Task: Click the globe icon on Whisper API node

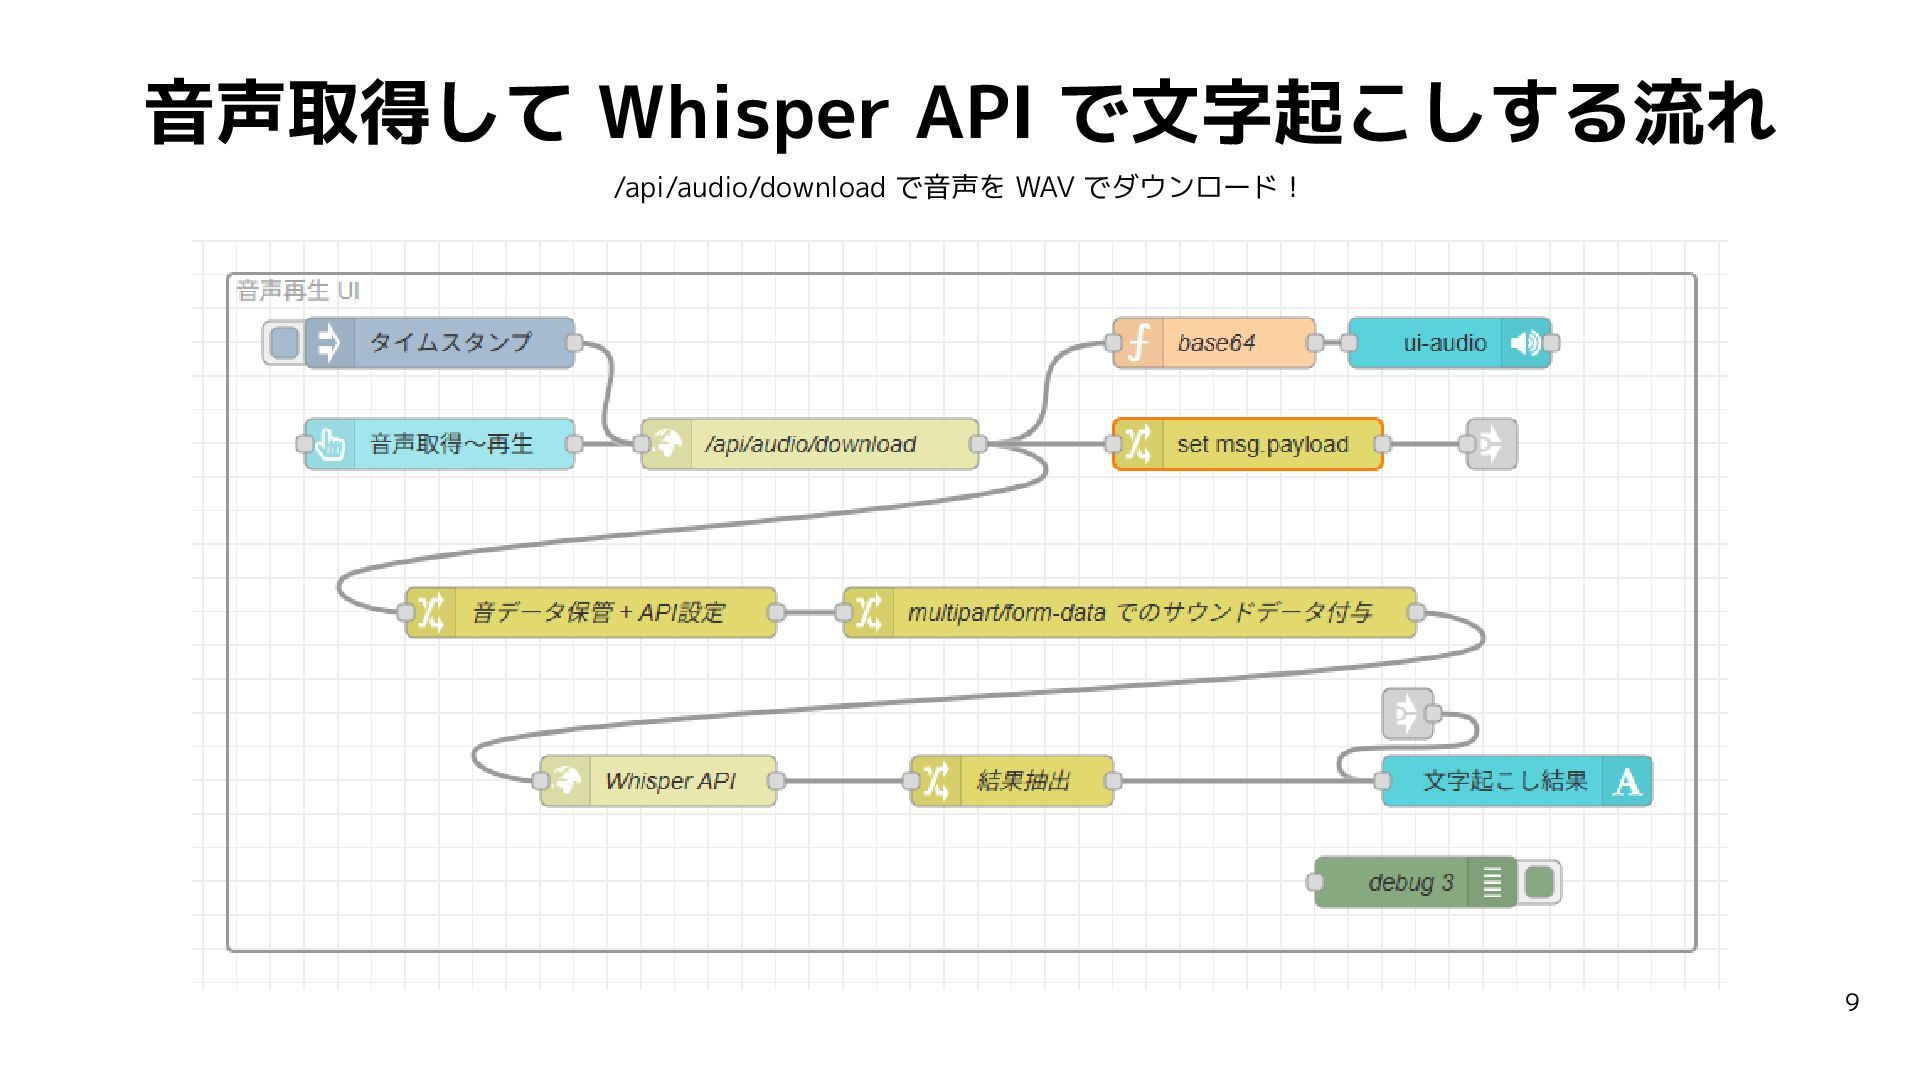Action: click(565, 781)
